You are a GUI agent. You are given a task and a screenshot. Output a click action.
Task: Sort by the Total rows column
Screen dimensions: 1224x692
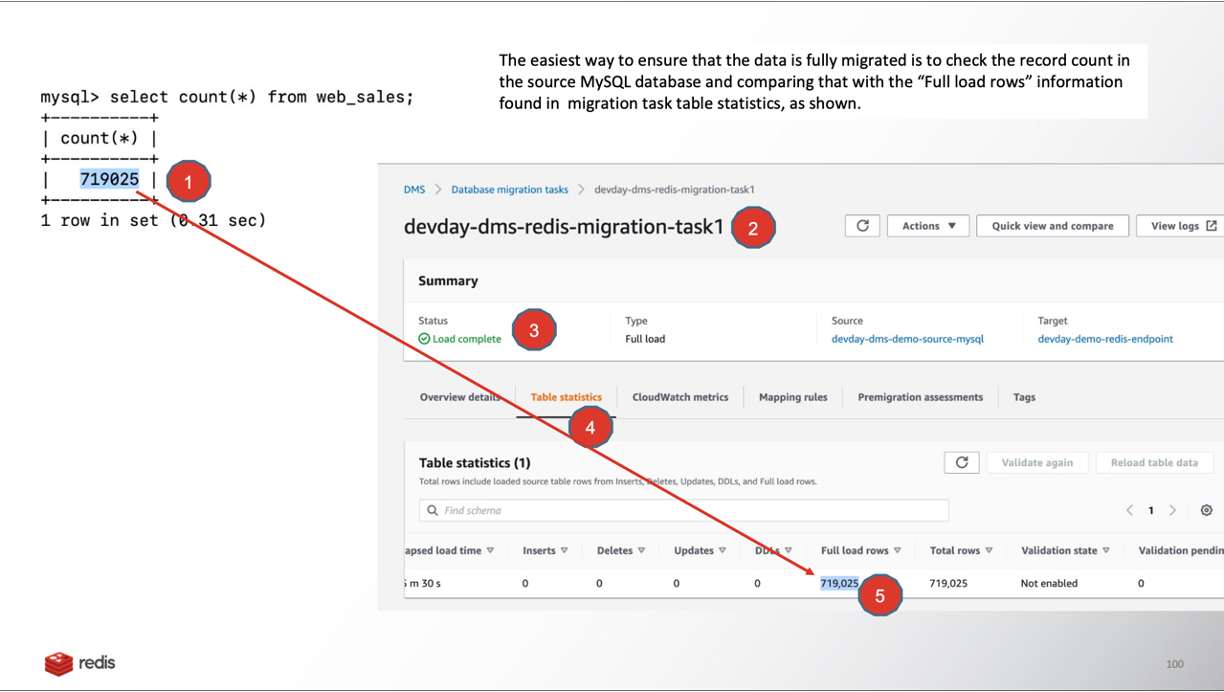coord(961,550)
